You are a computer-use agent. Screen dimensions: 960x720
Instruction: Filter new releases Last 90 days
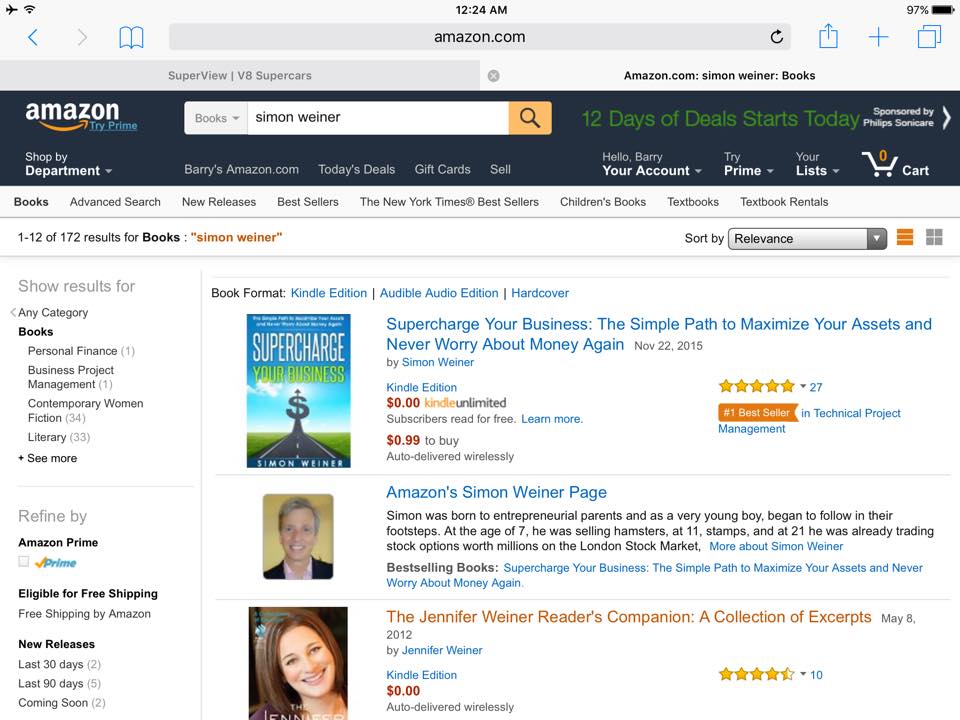[59, 683]
